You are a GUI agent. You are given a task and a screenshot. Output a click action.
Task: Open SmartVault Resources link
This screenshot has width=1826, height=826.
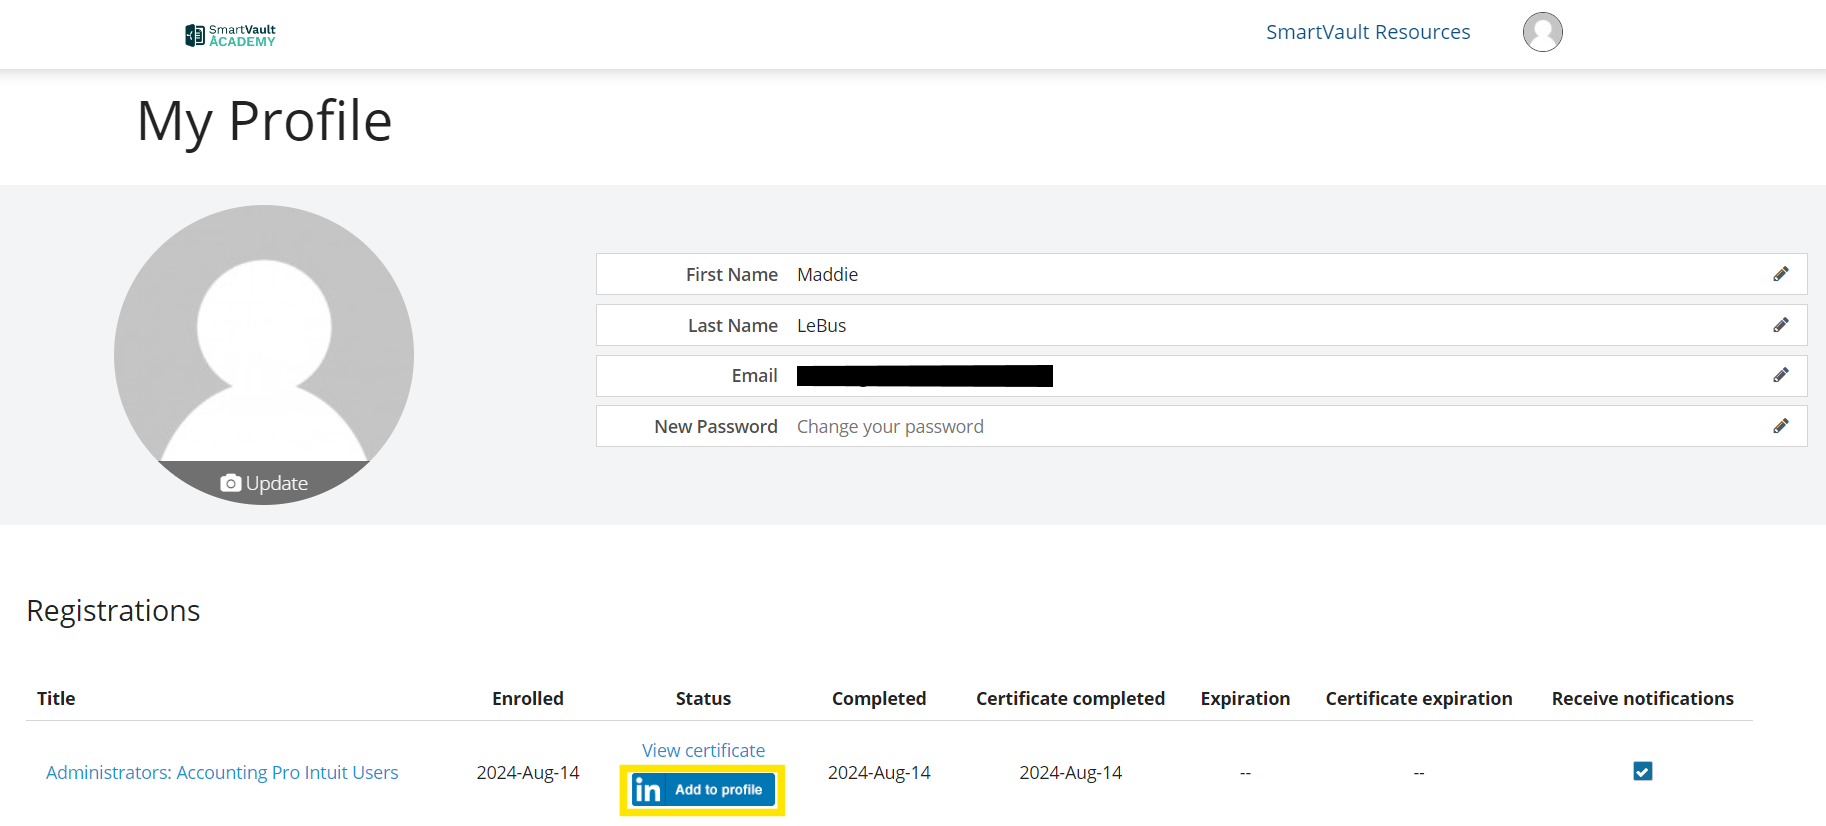pos(1368,32)
